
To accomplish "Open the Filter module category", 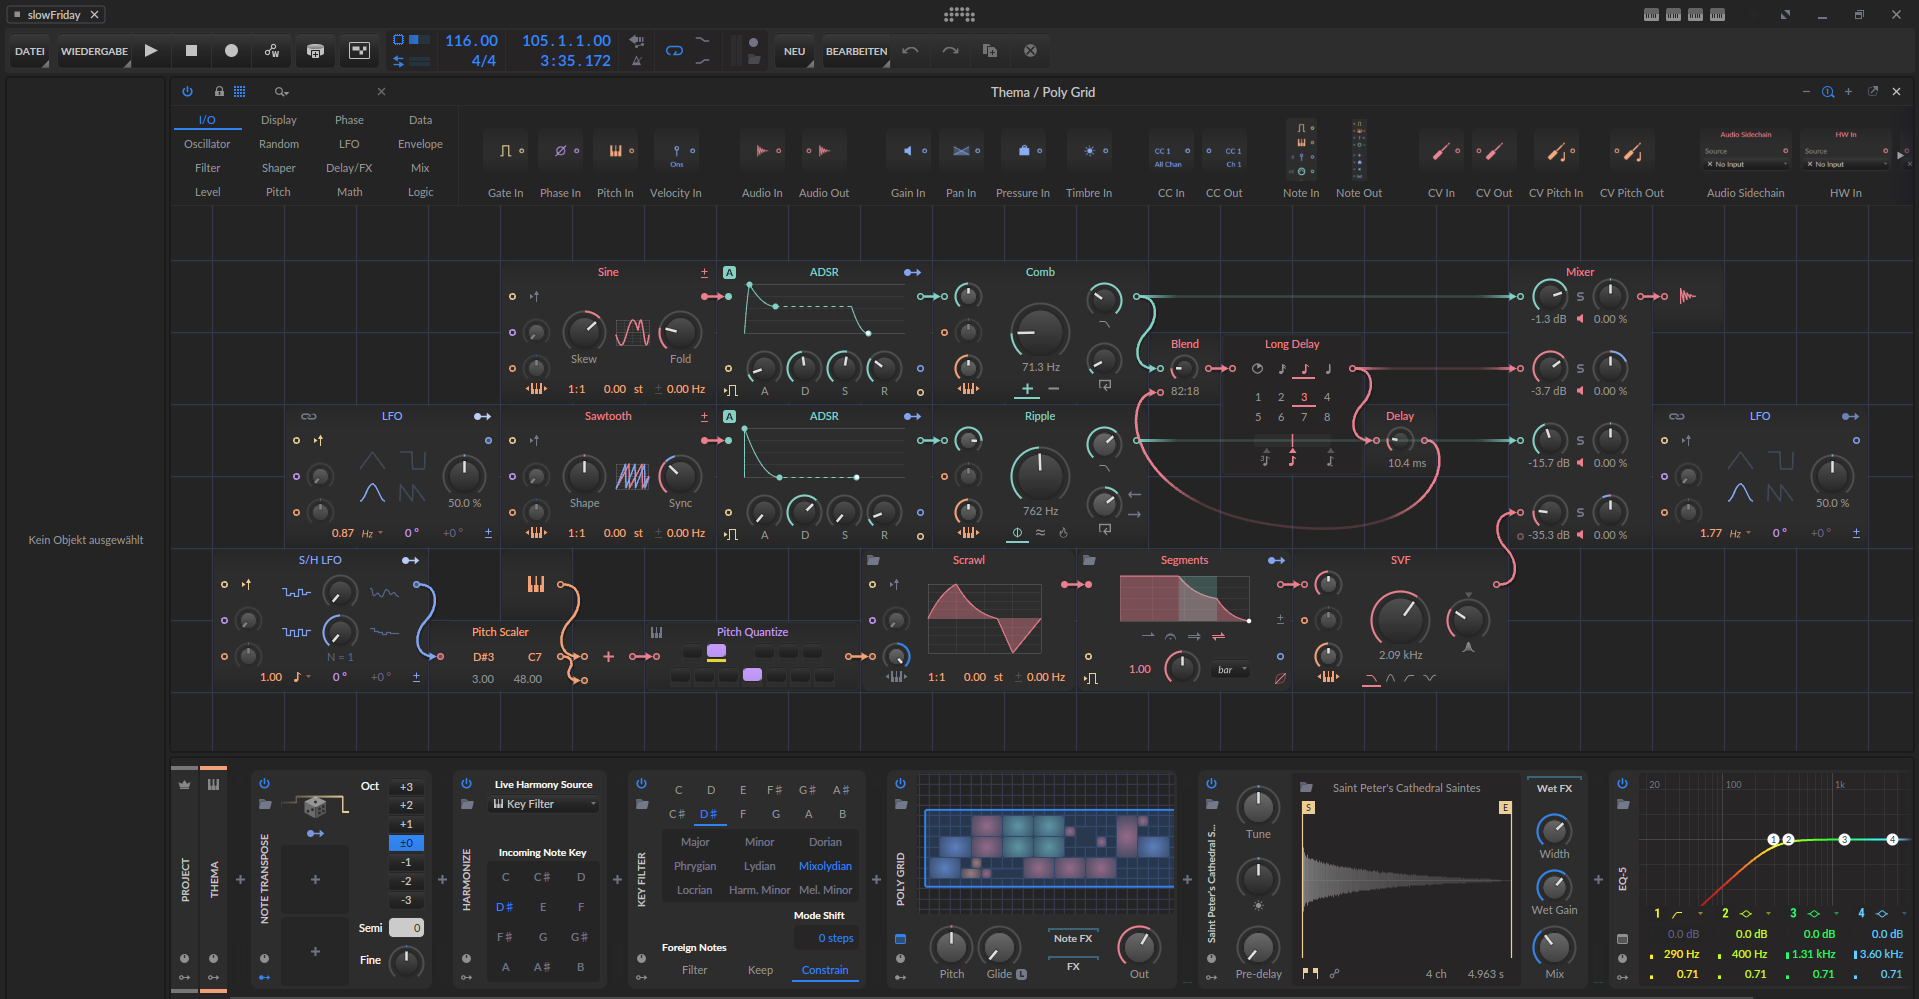I will pos(207,168).
